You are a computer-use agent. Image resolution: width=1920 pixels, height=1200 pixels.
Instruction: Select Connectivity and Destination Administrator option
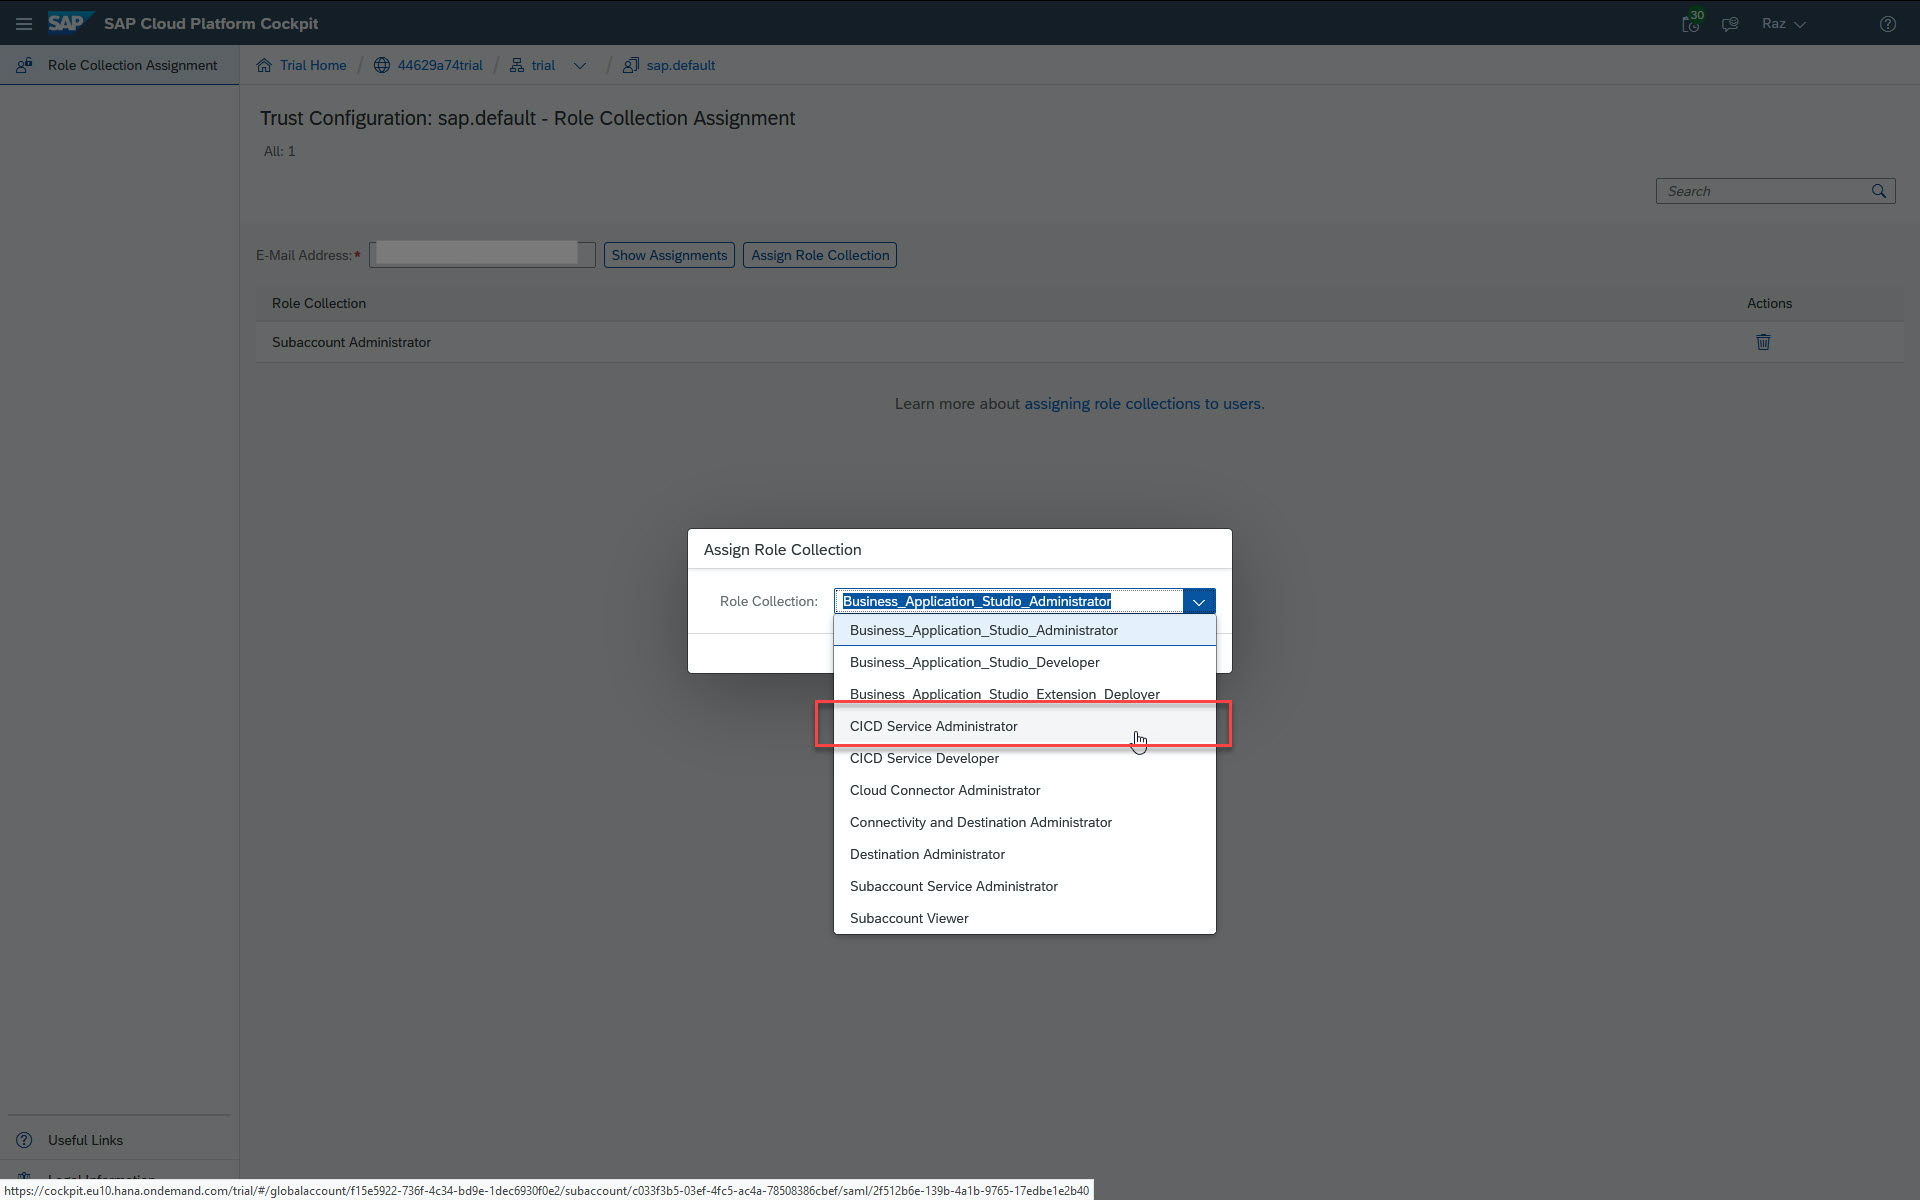pos(1025,822)
